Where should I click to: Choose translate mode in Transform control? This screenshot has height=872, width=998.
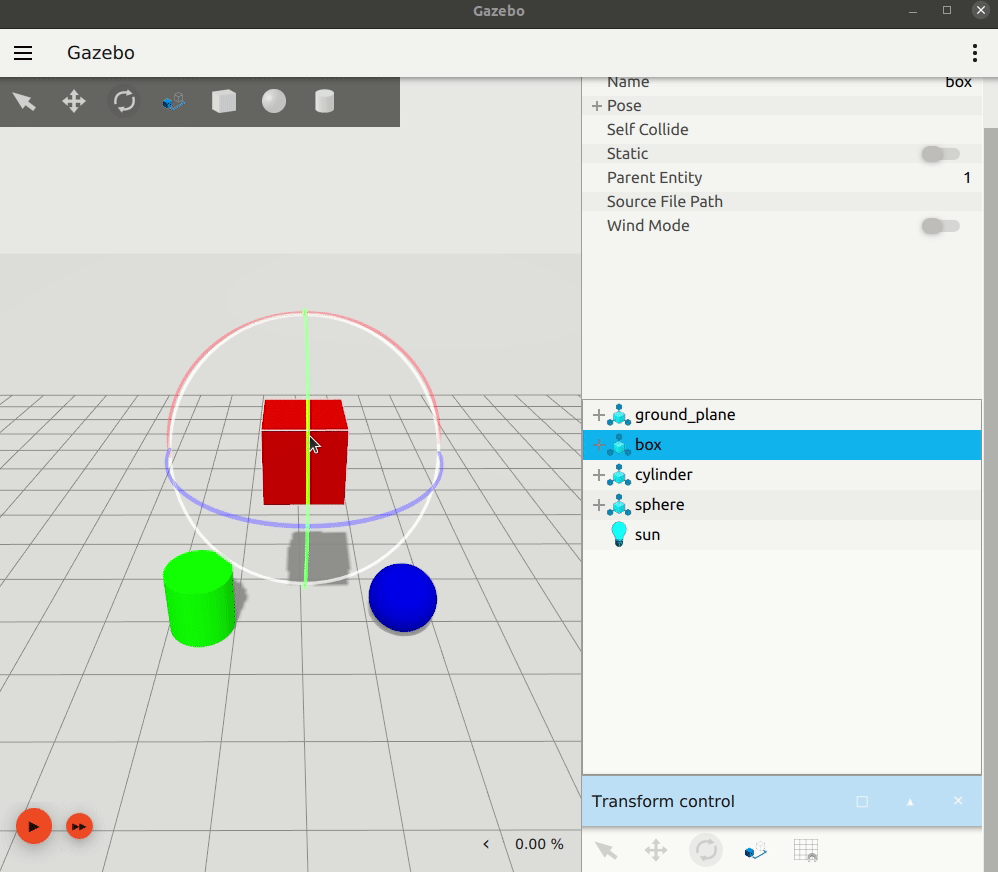point(656,850)
